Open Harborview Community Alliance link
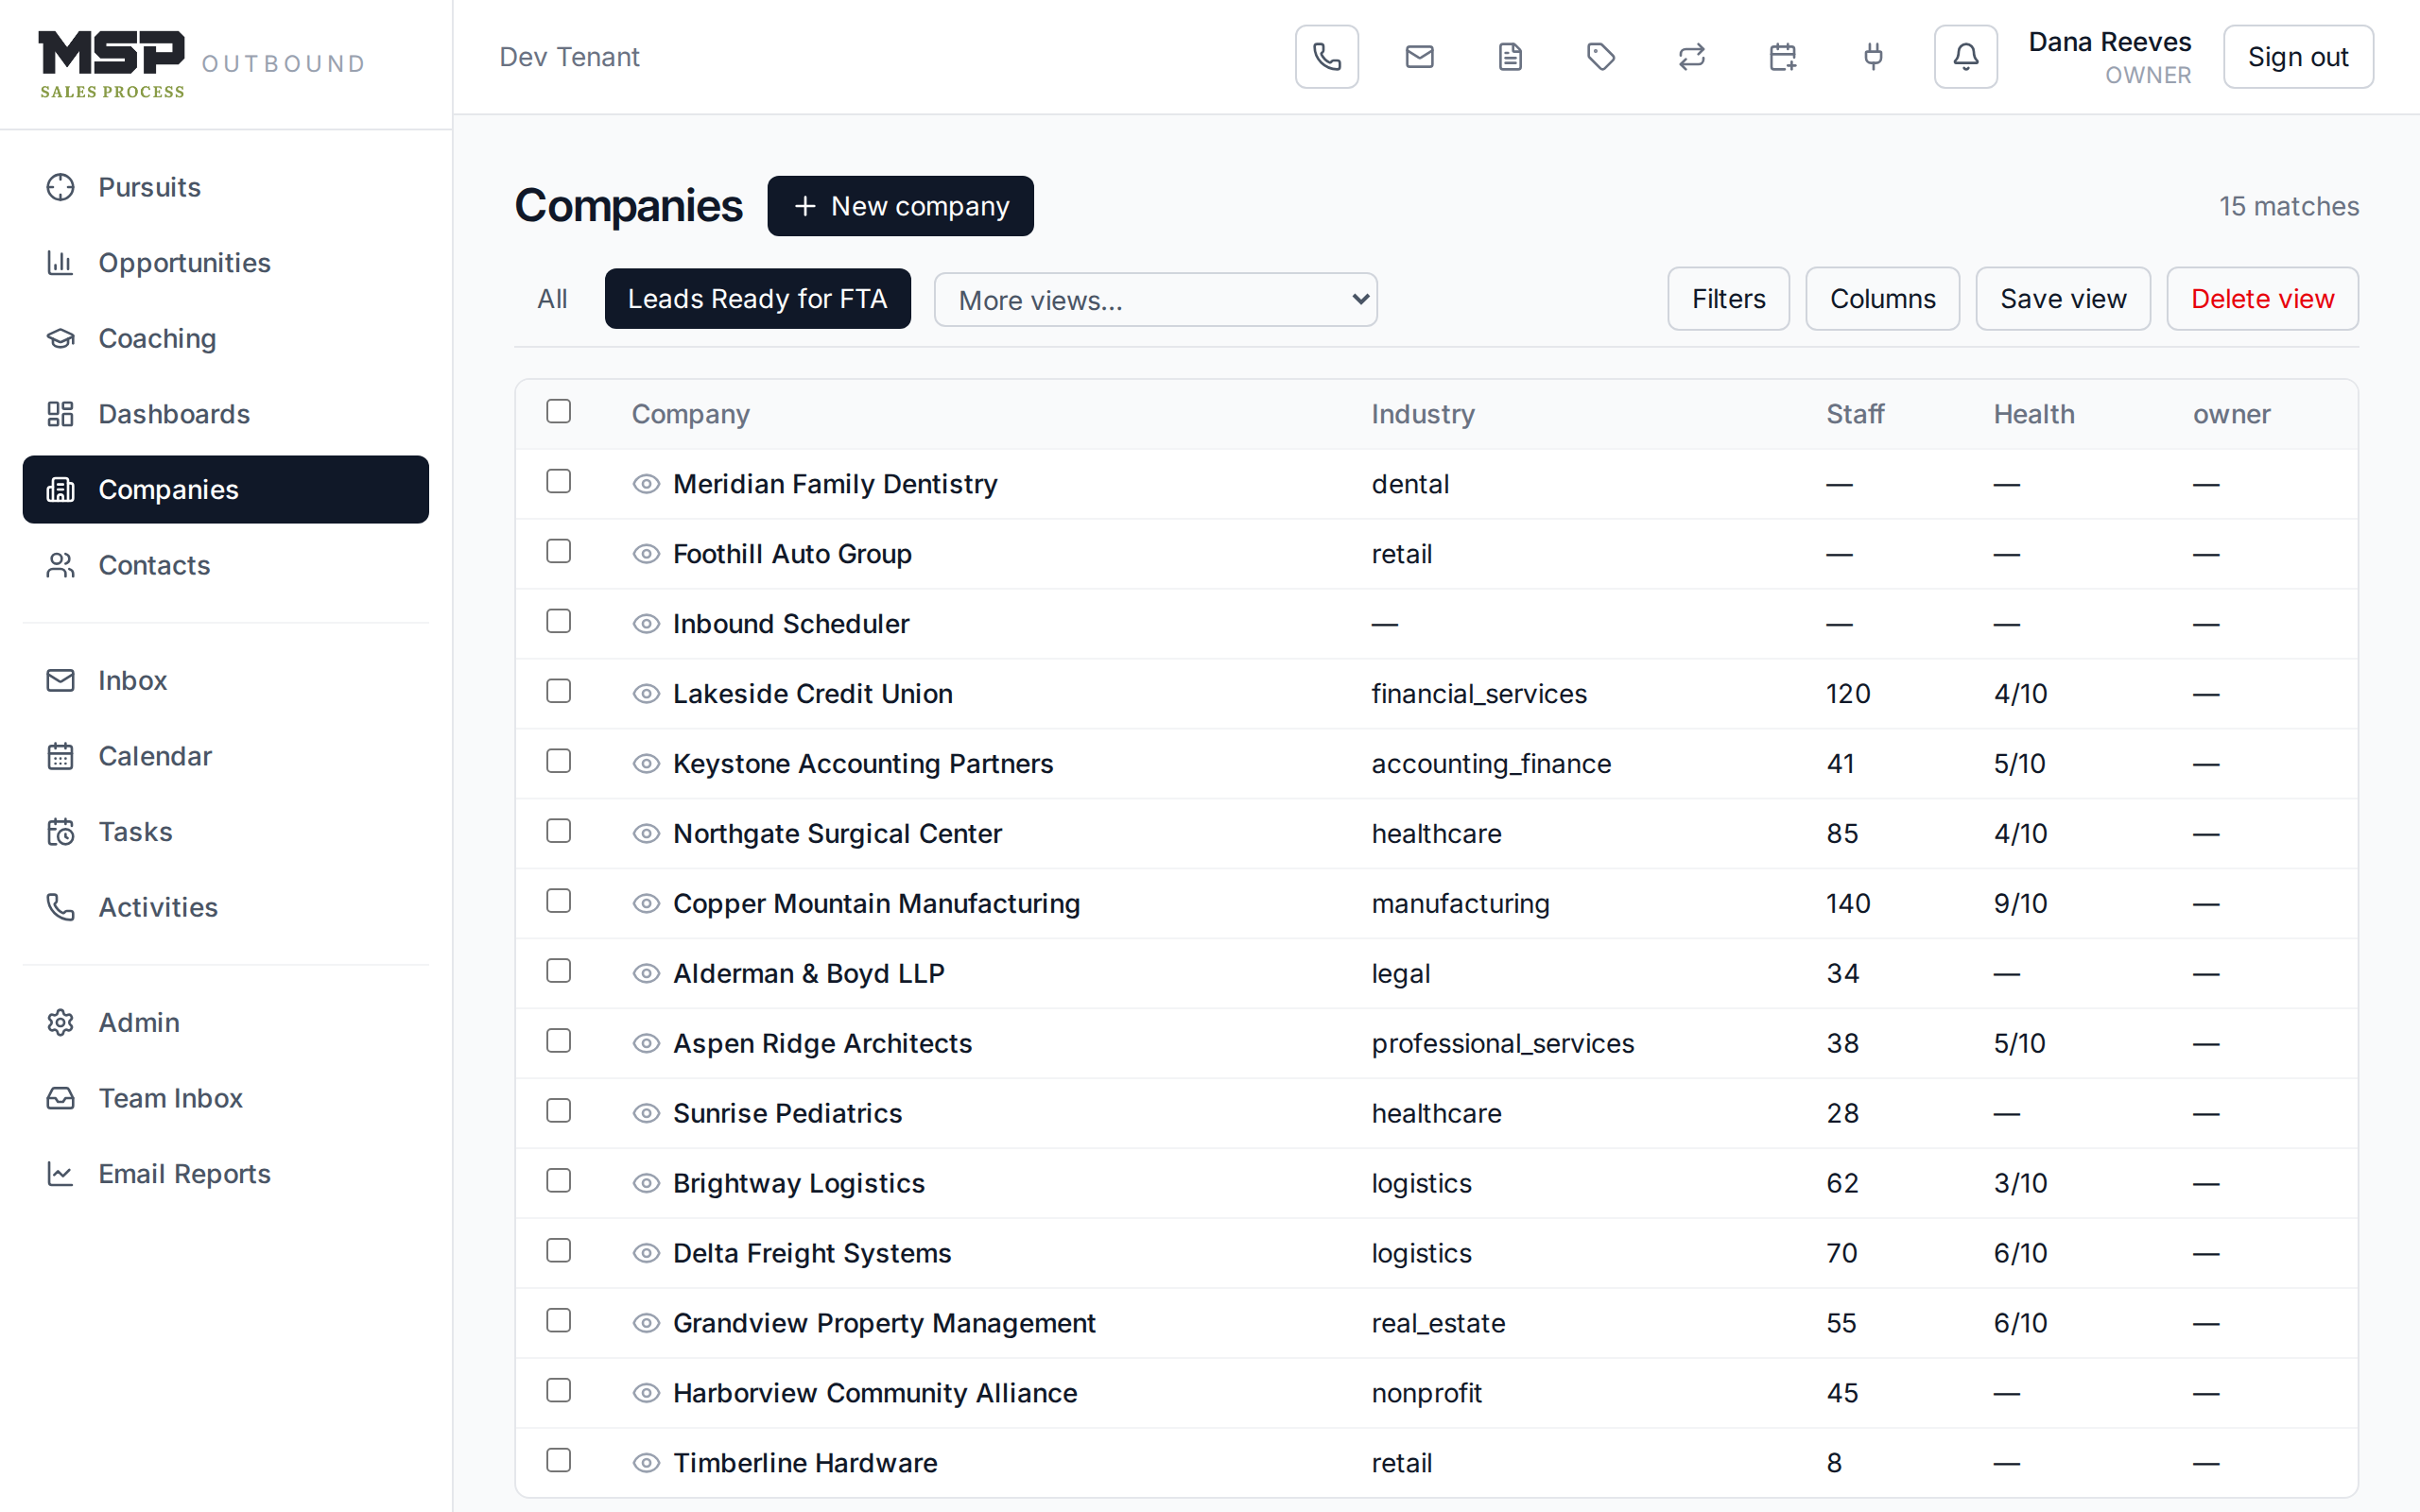 click(x=875, y=1393)
